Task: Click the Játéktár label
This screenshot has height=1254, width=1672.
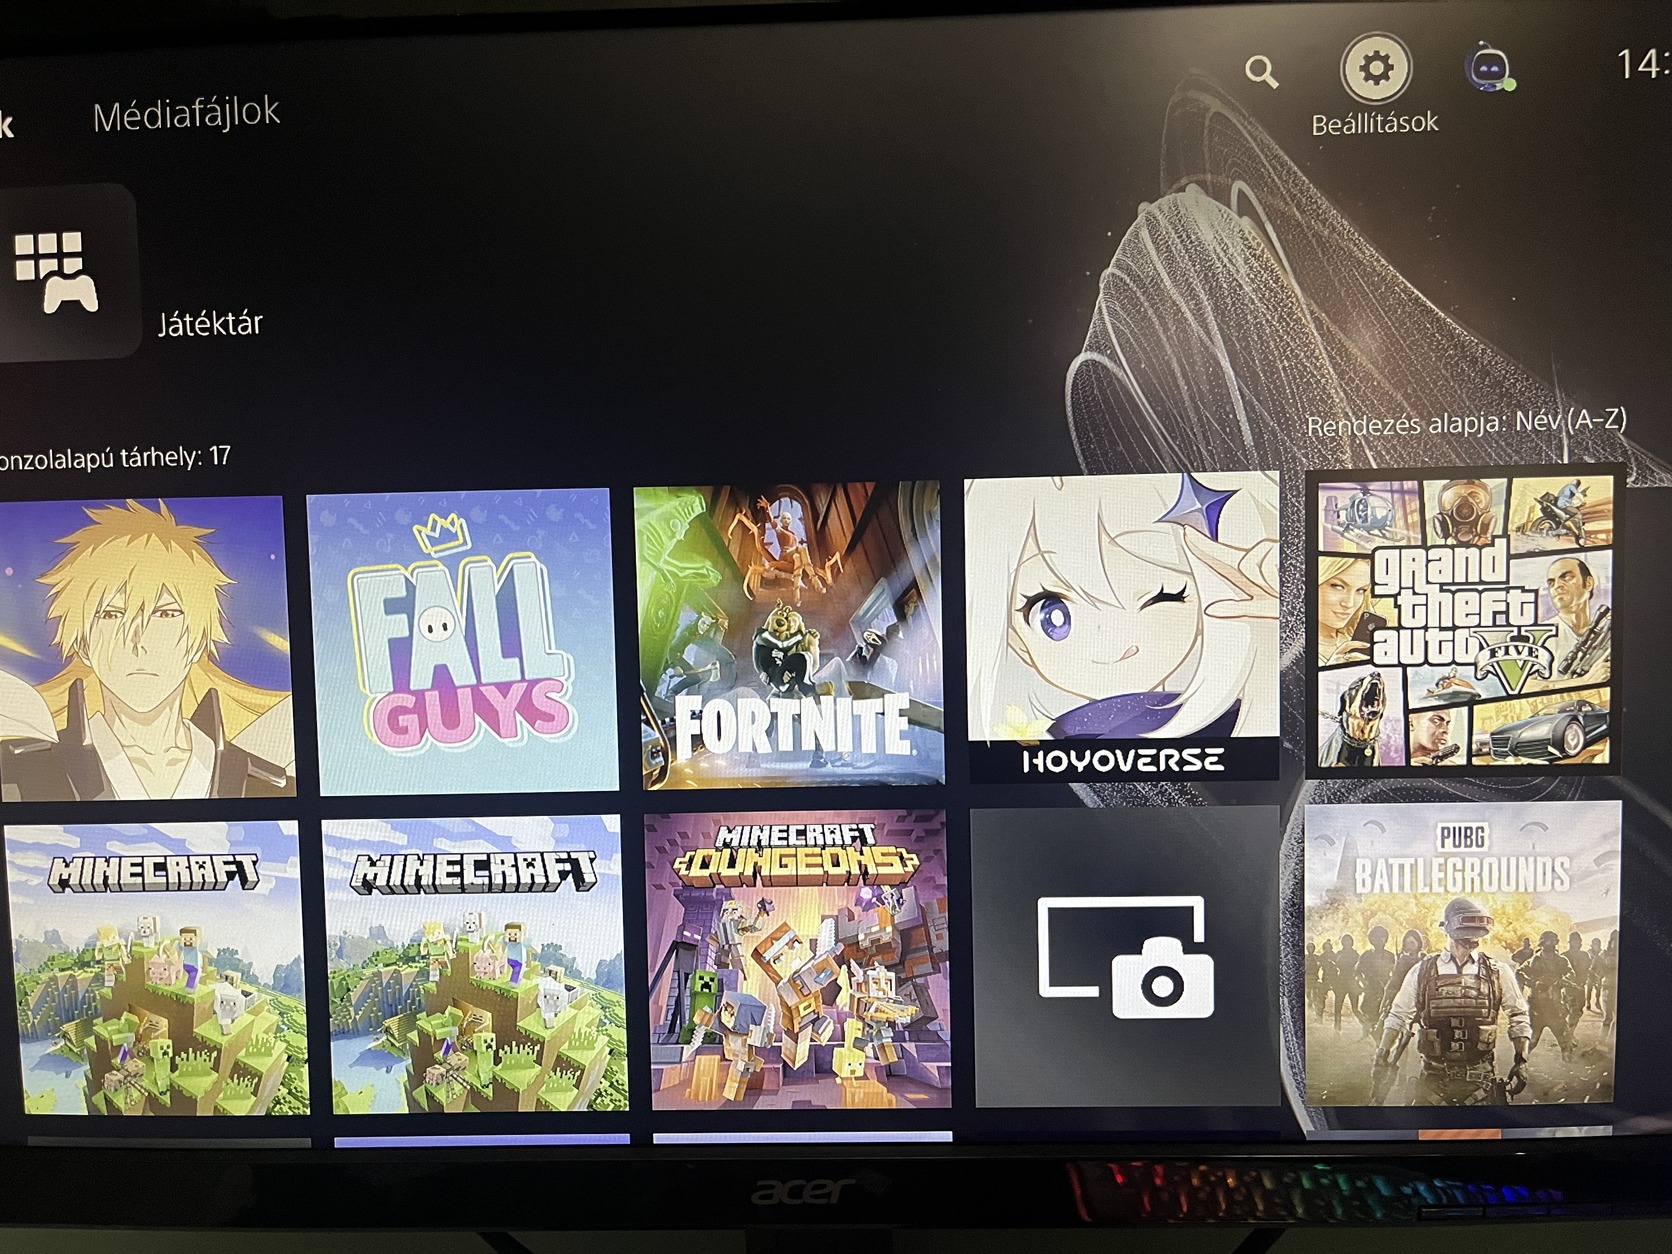Action: (x=210, y=323)
